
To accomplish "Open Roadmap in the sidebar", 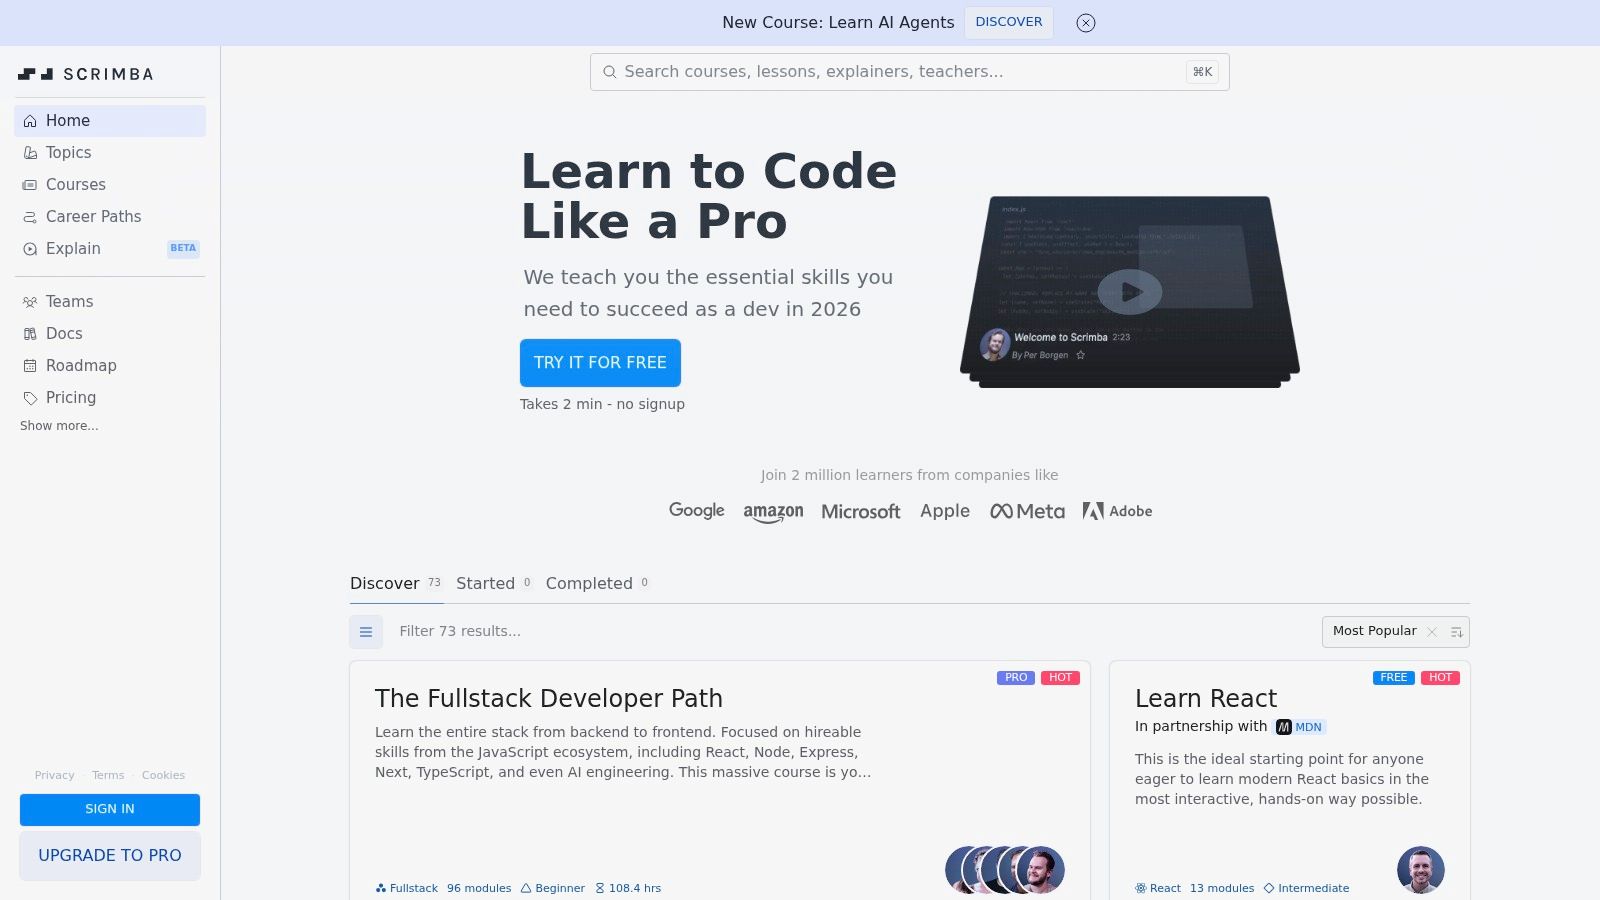I will [110, 366].
